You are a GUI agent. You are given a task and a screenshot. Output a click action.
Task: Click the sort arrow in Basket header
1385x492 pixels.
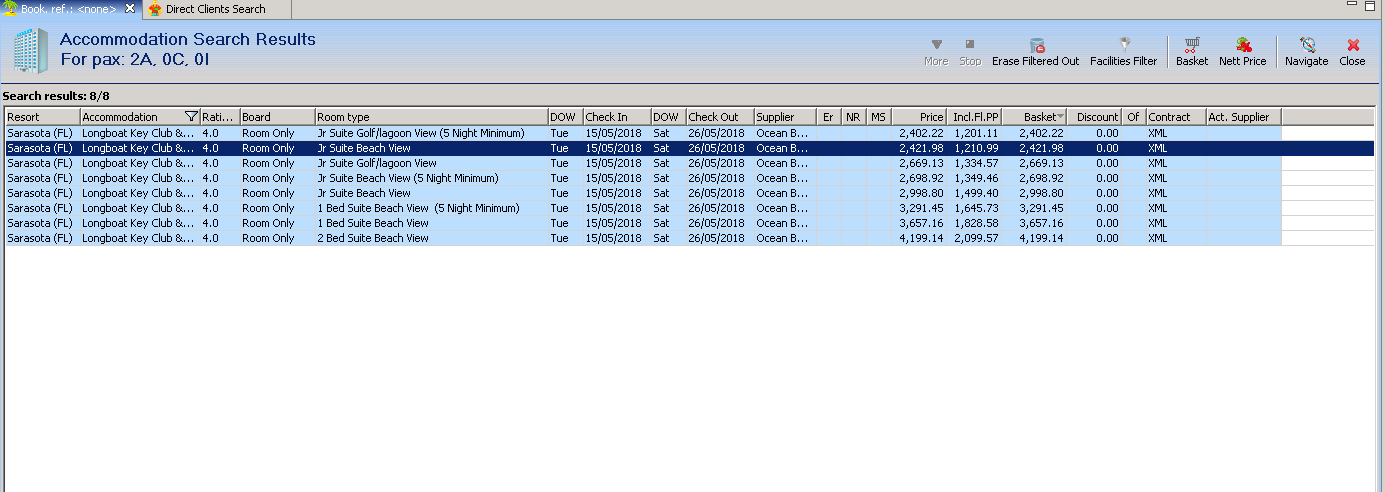pyautogui.click(x=1060, y=117)
